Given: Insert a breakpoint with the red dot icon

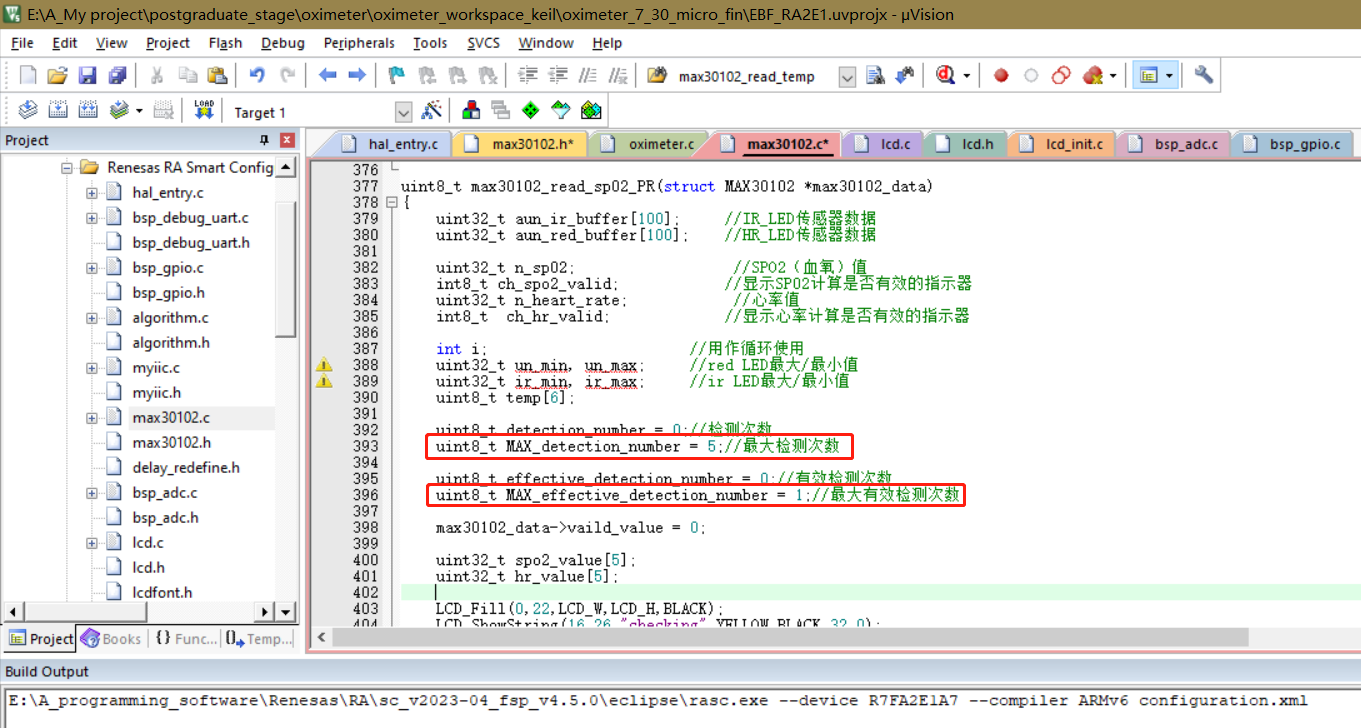Looking at the screenshot, I should click(x=1001, y=76).
